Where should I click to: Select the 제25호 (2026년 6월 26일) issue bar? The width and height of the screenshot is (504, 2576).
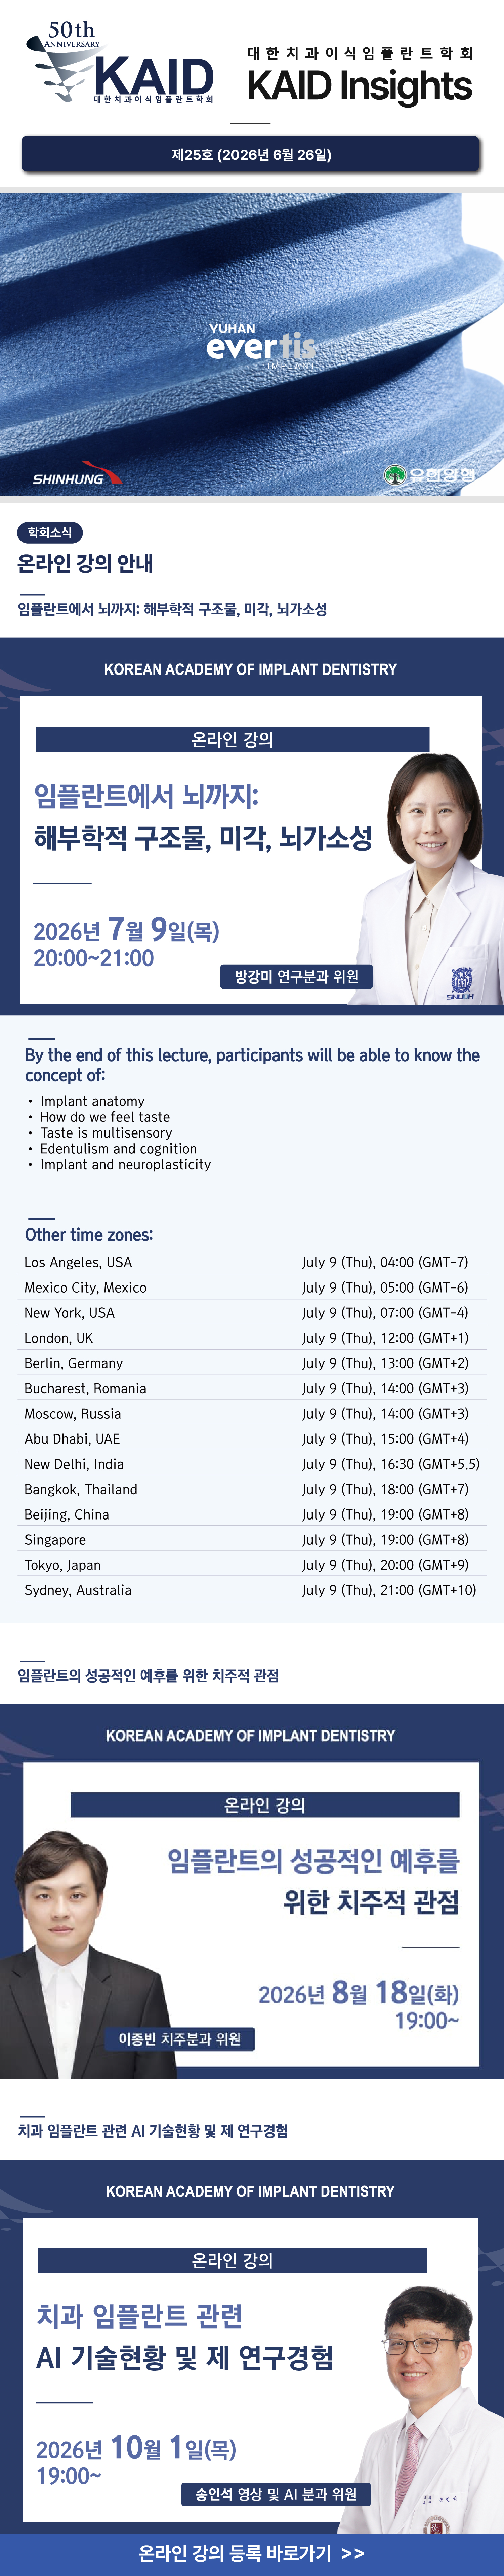[251, 154]
